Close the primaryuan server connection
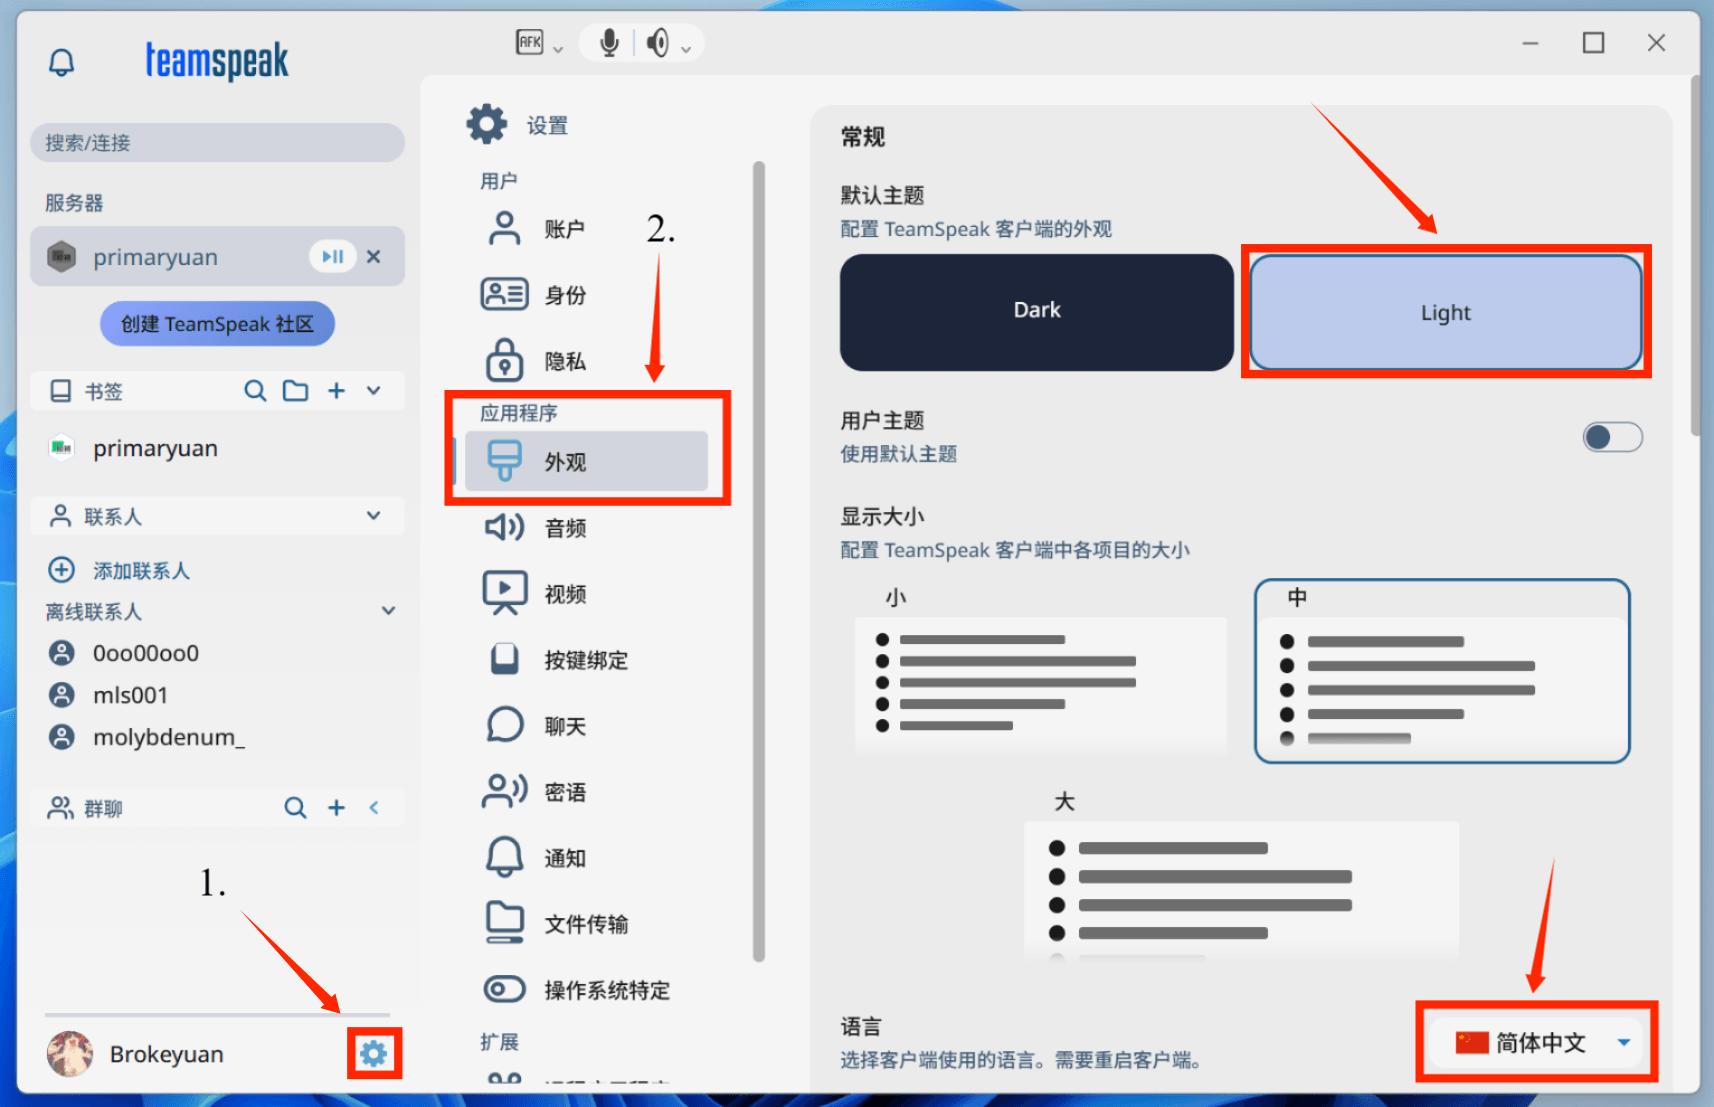 click(374, 257)
